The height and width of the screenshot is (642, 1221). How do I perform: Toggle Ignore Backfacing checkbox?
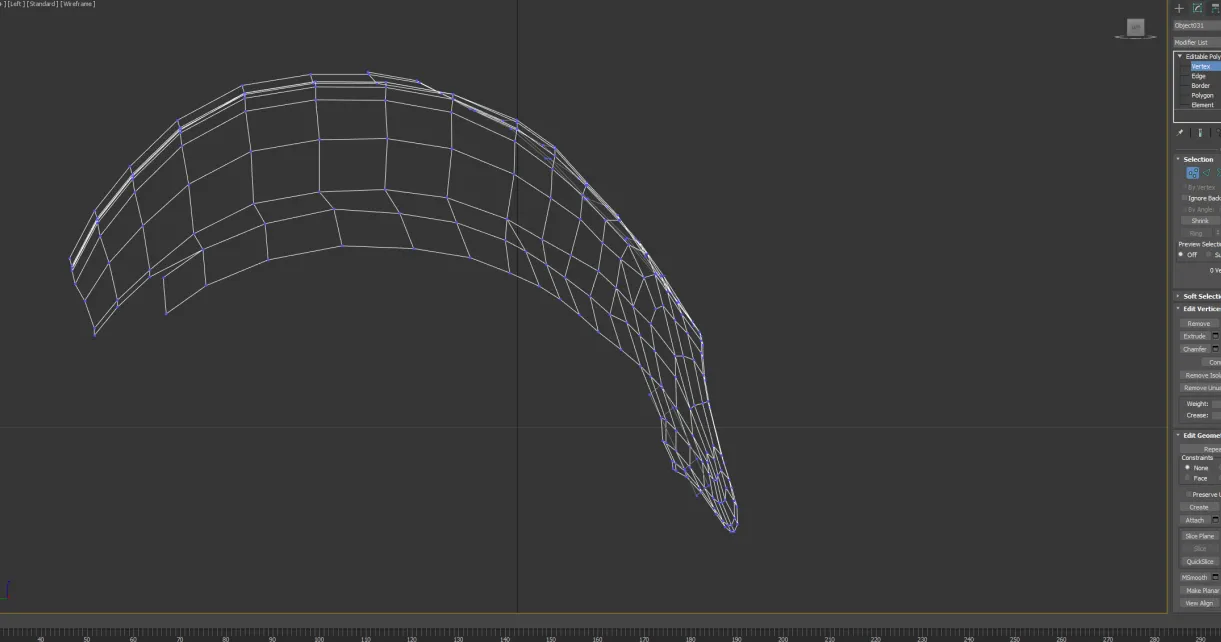(1185, 198)
